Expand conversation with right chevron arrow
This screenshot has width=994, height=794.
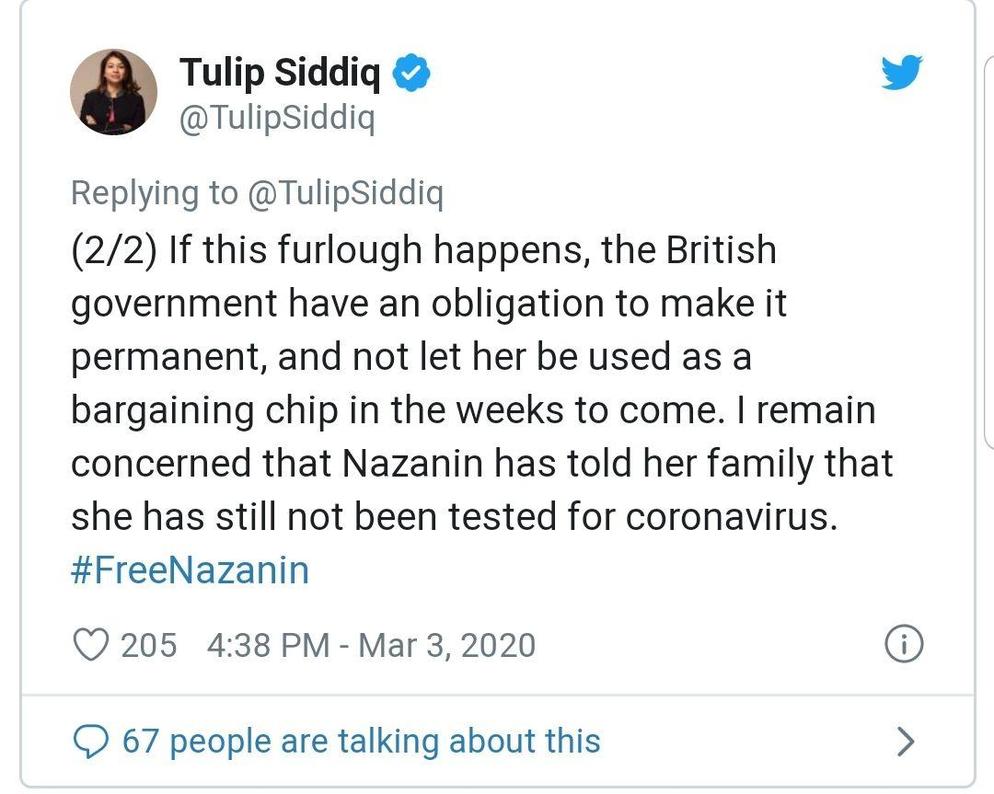point(907,741)
